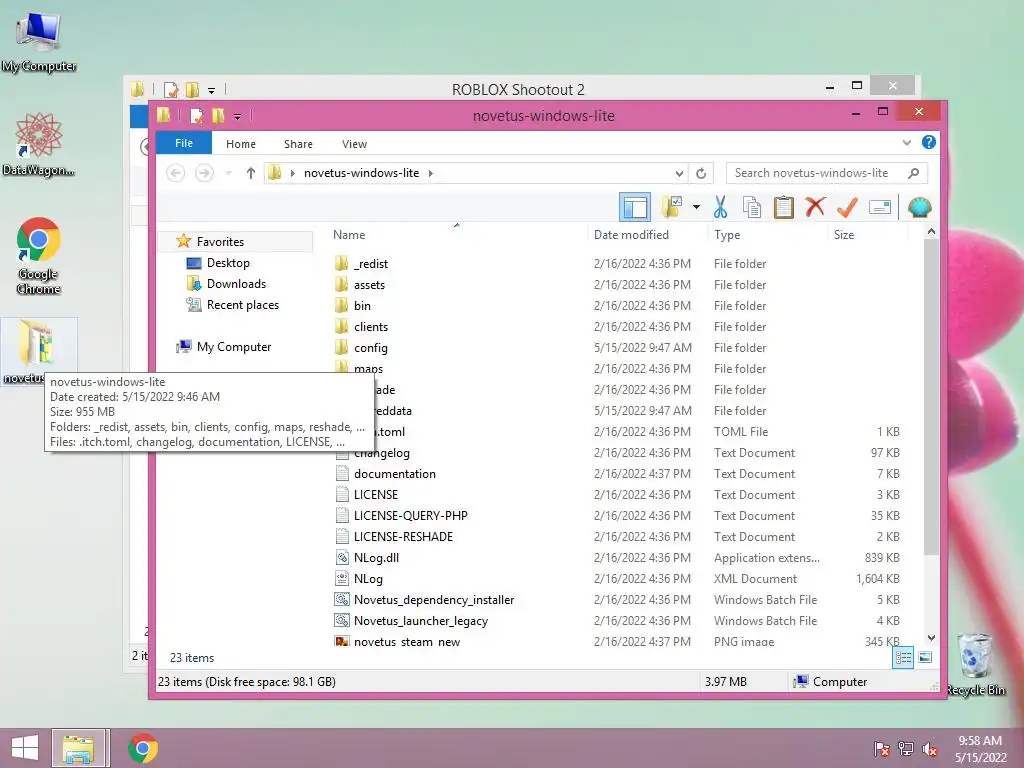Select My Computer in navigation pane
Viewport: 1024px width, 768px height.
pos(234,347)
